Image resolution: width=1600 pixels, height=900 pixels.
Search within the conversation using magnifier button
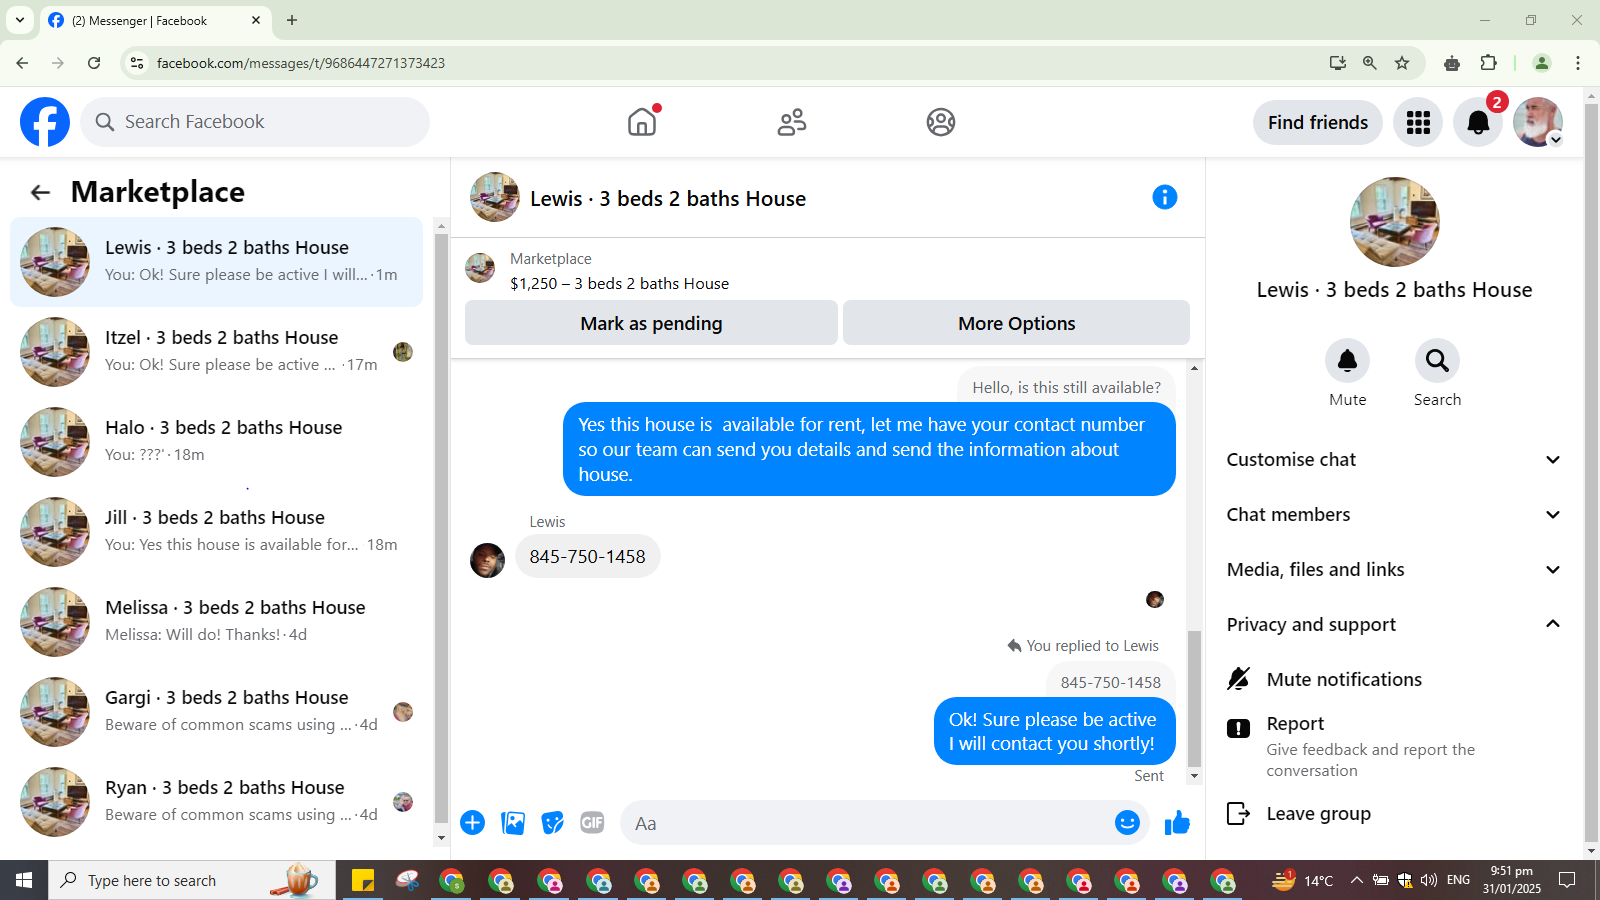(x=1437, y=361)
